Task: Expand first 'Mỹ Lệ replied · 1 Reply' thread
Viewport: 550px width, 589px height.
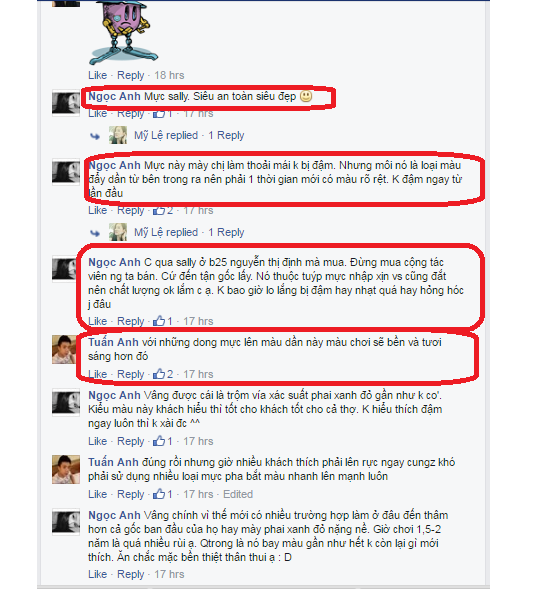Action: click(x=189, y=135)
